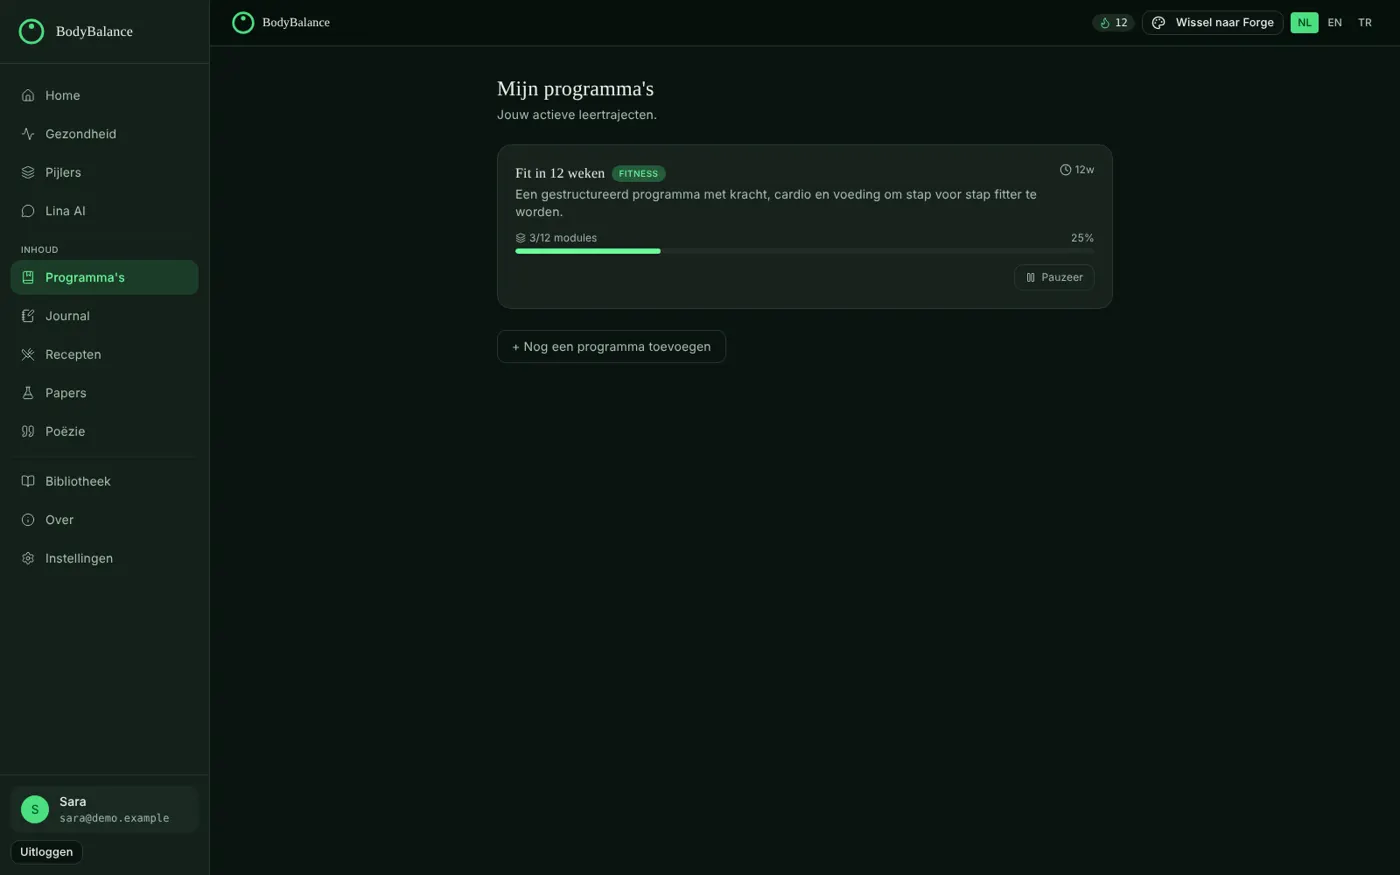This screenshot has width=1400, height=875.
Task: Click the Bibliotheek open book icon
Action: (x=28, y=481)
